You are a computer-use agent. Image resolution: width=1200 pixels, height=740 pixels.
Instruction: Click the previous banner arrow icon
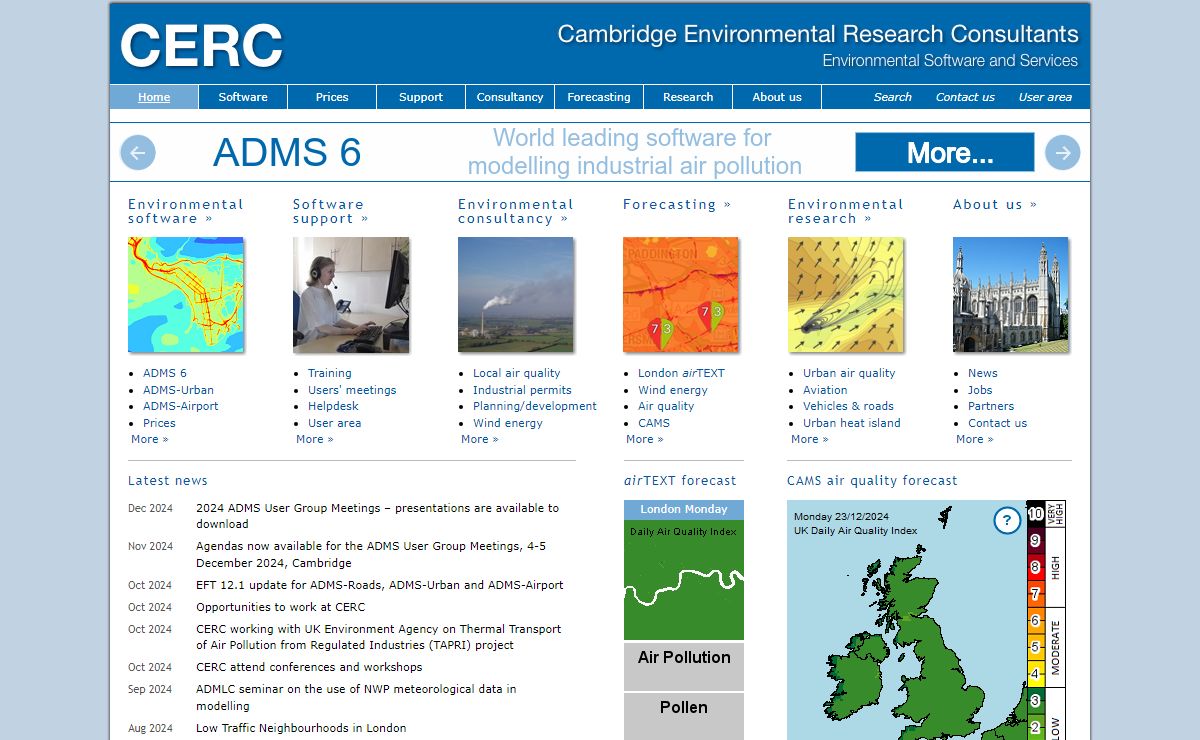pos(138,152)
